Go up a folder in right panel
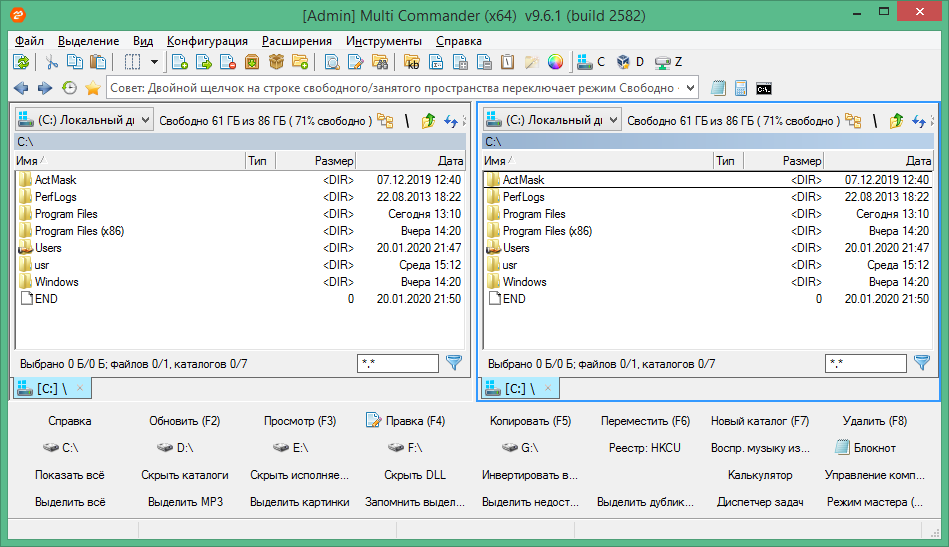The height and width of the screenshot is (547, 949). click(x=896, y=120)
